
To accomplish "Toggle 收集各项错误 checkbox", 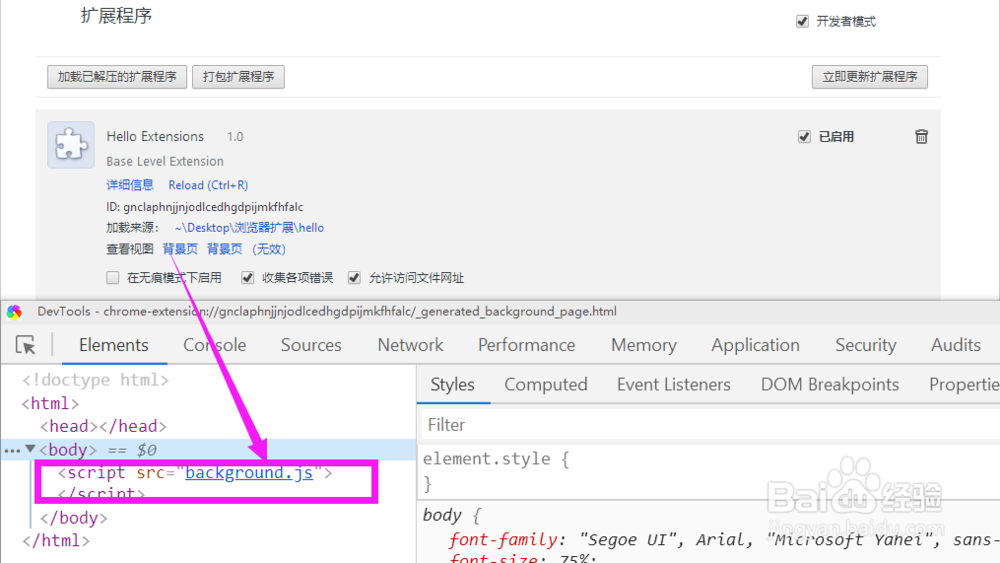I will pyautogui.click(x=247, y=277).
